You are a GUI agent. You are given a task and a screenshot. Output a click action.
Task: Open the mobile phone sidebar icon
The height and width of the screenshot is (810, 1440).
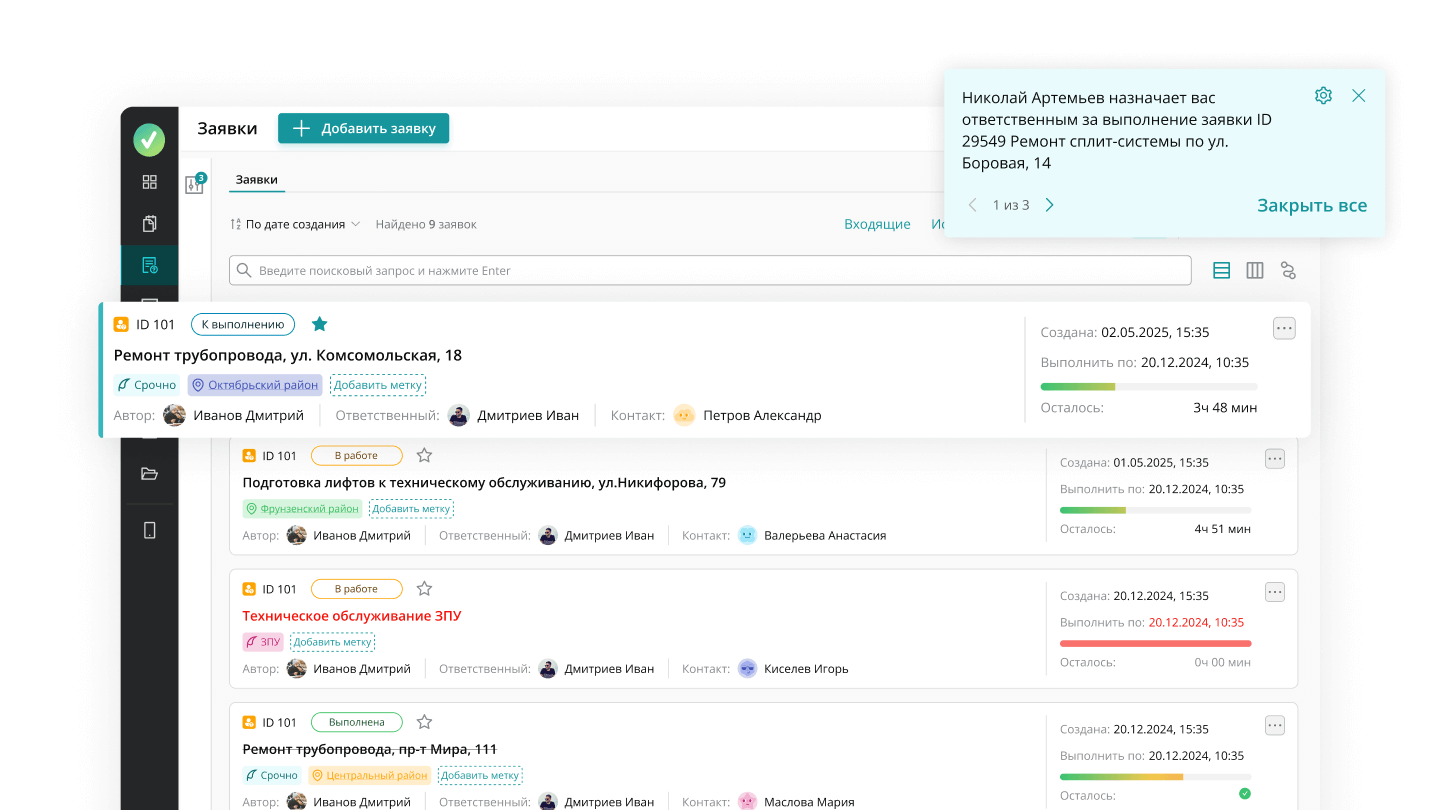[x=150, y=530]
